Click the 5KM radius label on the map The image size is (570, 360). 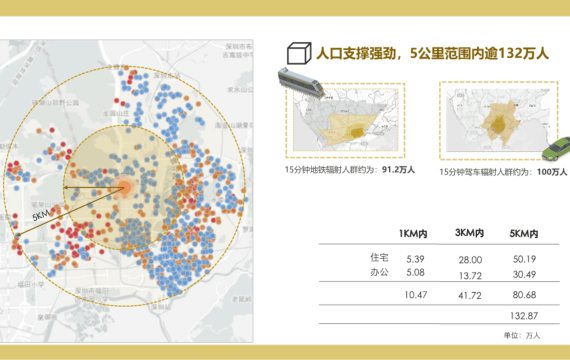coord(41,215)
